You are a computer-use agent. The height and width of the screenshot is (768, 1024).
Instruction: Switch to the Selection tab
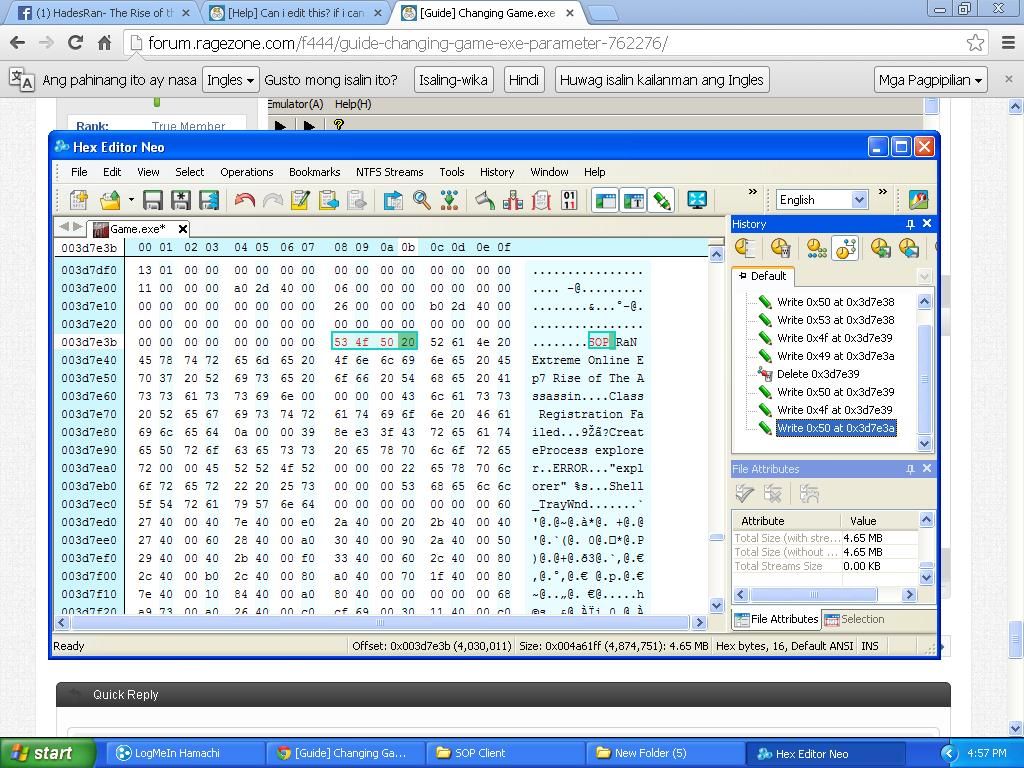[x=854, y=619]
